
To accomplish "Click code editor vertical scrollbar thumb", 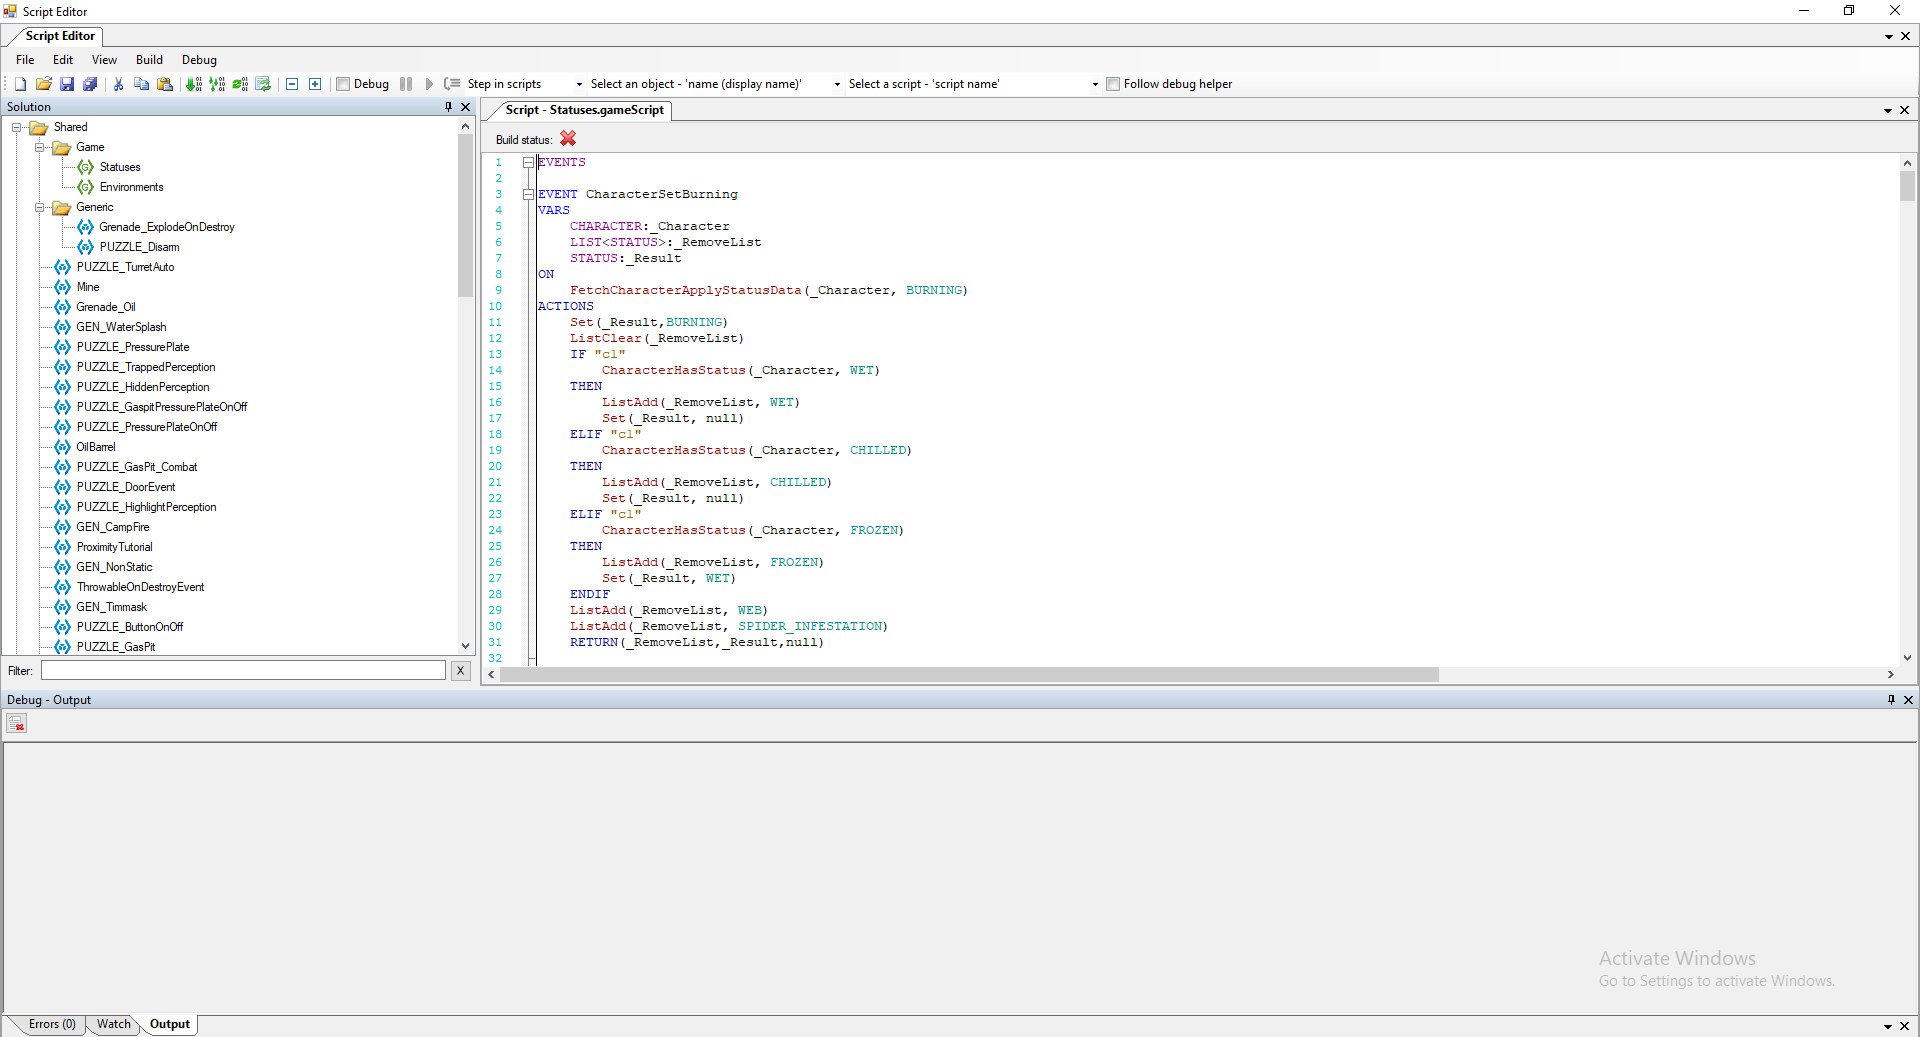I will 1907,186.
